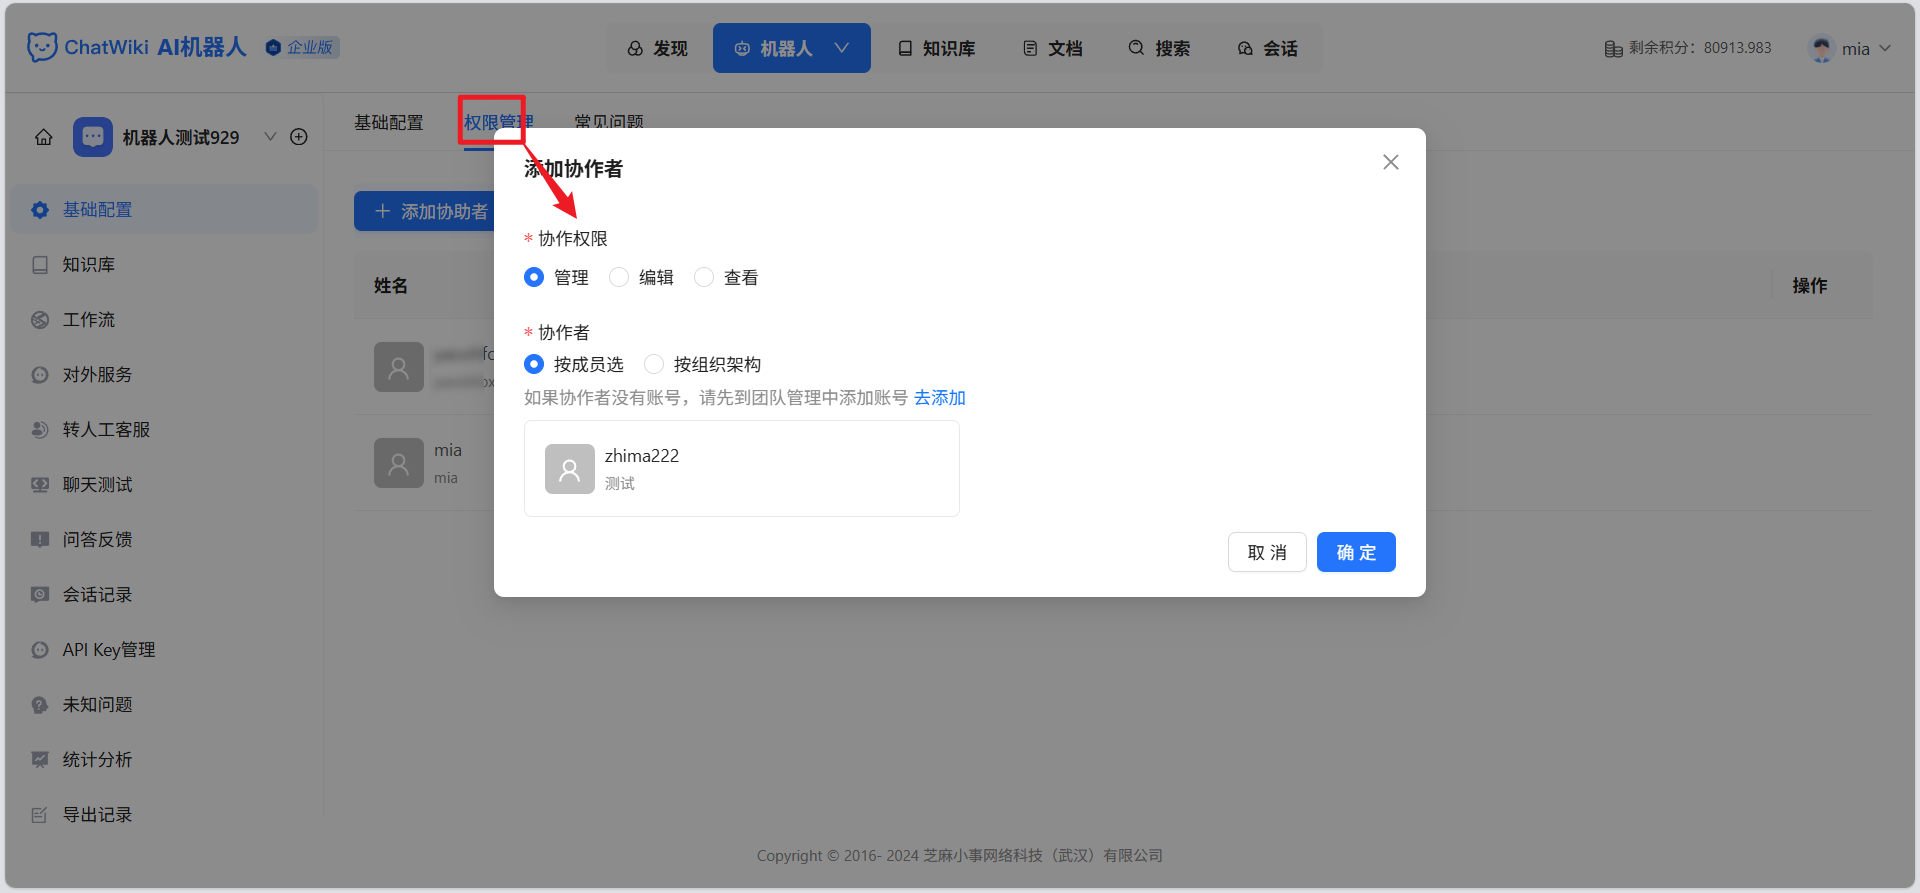1920x893 pixels.
Task: Click the 确定 confirm button
Action: (1356, 552)
